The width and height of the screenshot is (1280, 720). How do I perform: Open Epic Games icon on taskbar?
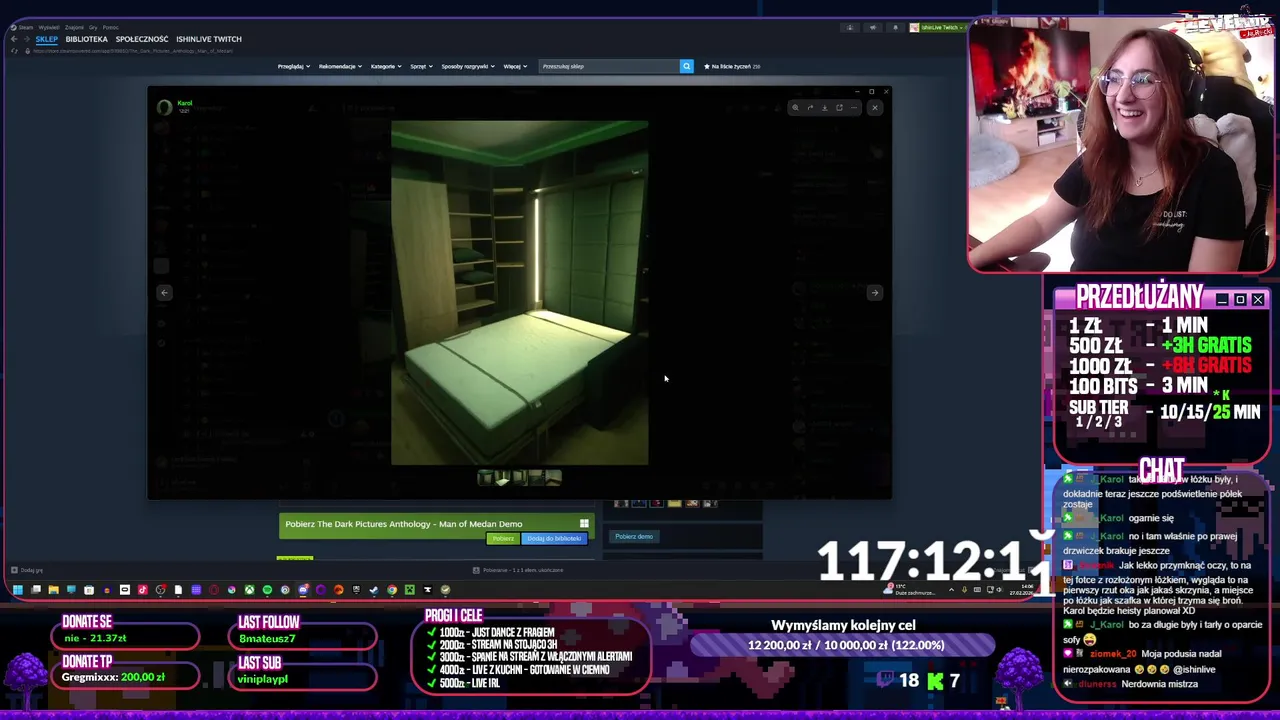356,590
